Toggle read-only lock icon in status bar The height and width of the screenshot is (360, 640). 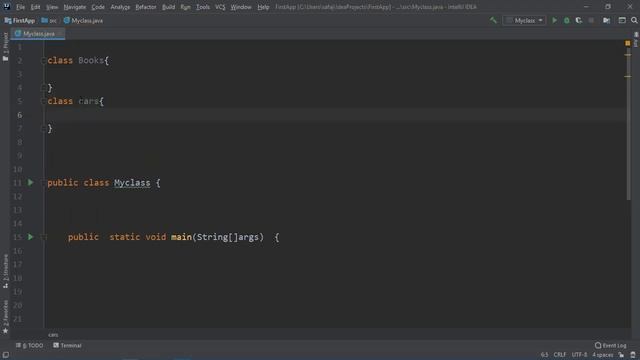(621, 355)
